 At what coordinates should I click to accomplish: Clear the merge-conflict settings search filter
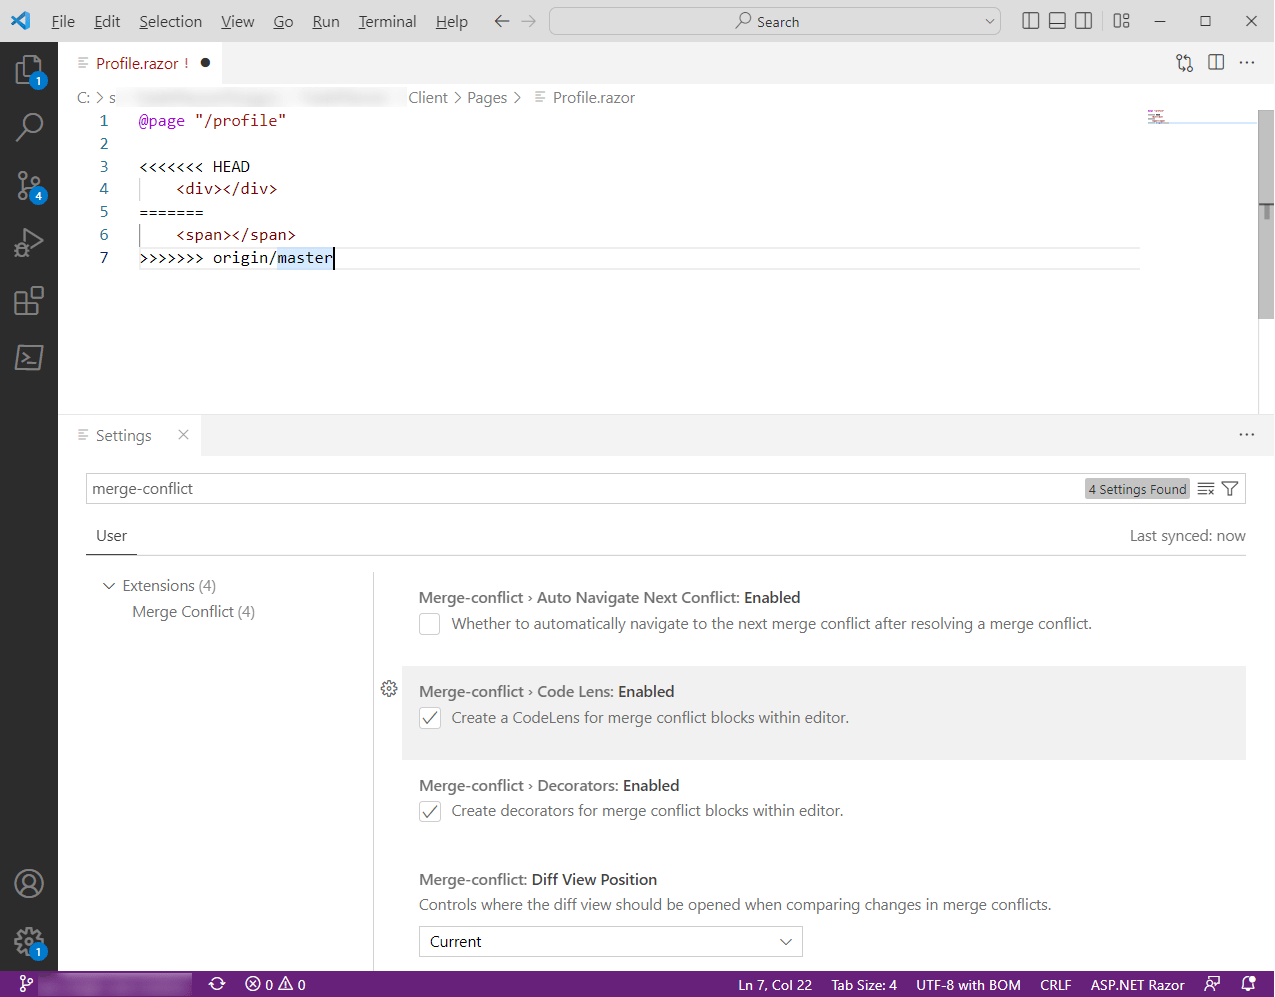tap(1205, 488)
